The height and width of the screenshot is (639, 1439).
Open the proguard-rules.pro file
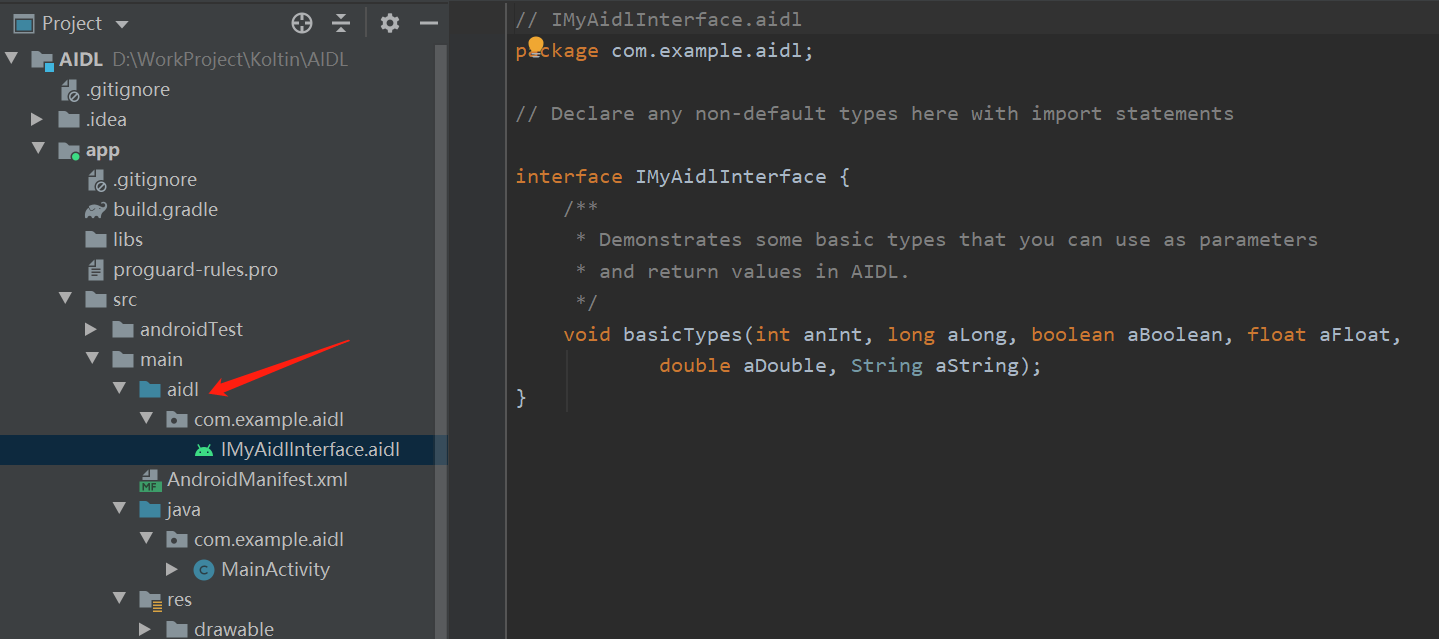(197, 269)
